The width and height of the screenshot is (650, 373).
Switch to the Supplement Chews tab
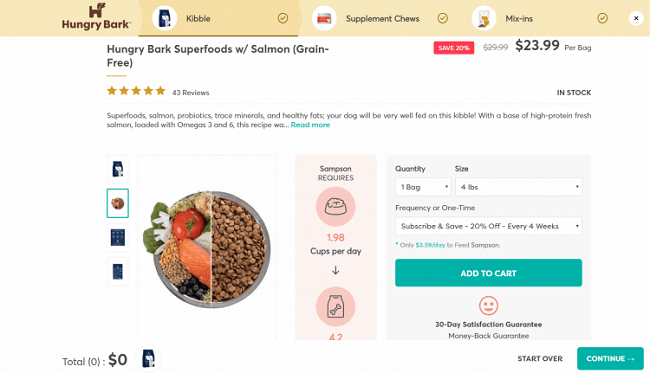(382, 18)
